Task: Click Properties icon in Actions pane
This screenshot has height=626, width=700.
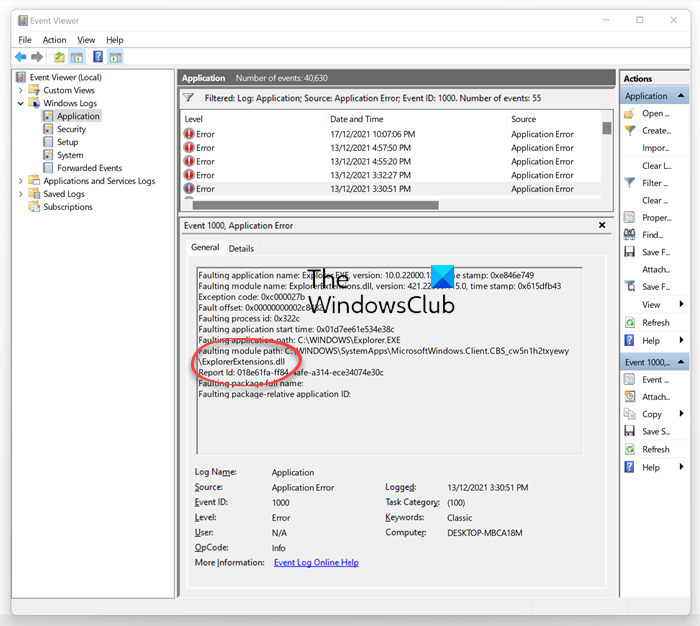Action: click(x=629, y=217)
